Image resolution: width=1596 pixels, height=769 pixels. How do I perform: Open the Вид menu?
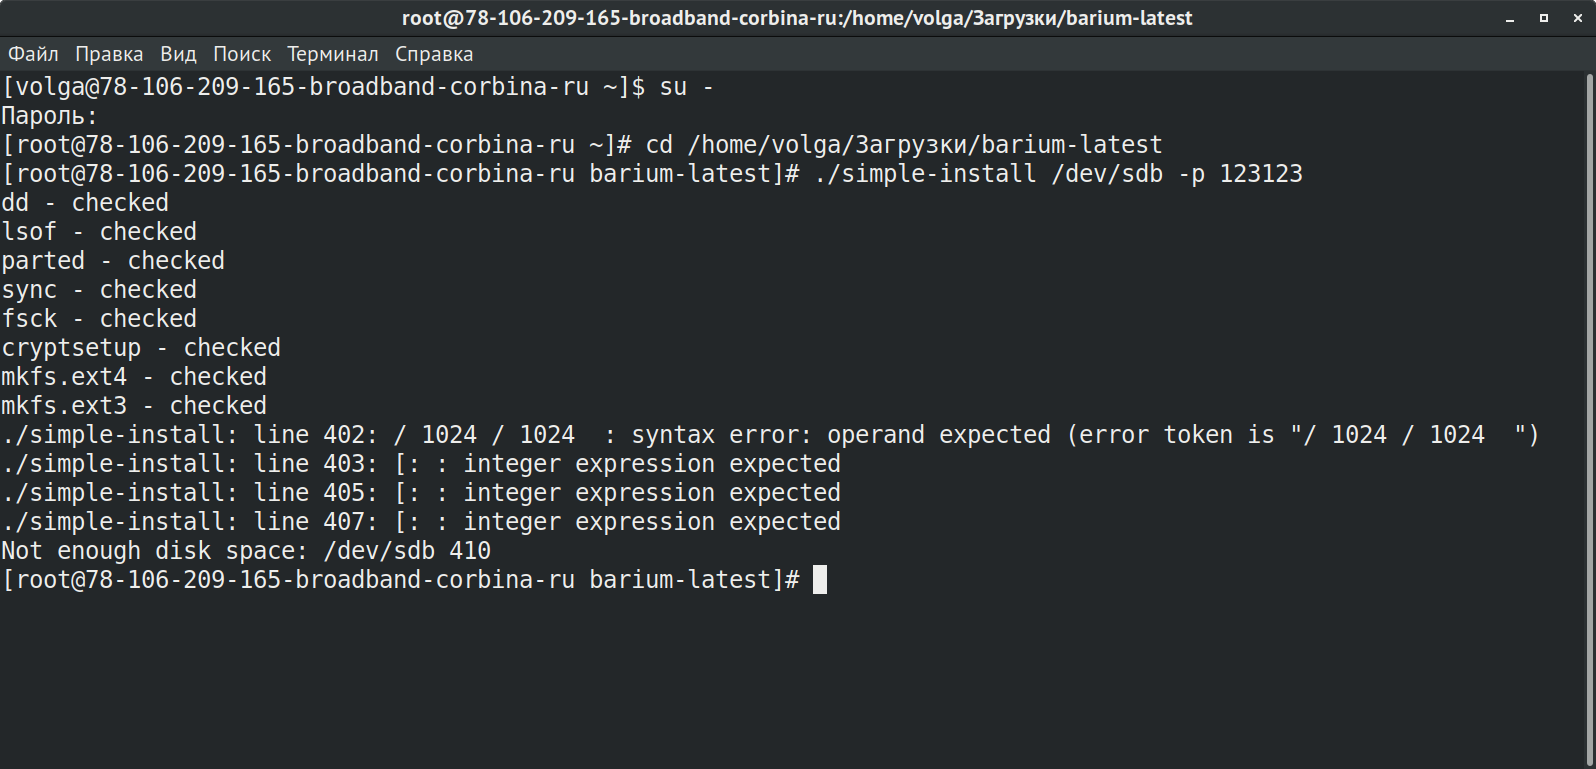(178, 54)
